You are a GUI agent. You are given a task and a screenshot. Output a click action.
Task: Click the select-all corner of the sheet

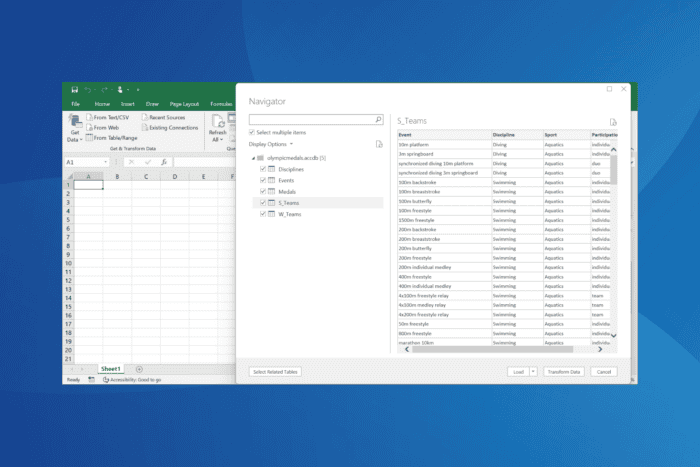point(69,176)
